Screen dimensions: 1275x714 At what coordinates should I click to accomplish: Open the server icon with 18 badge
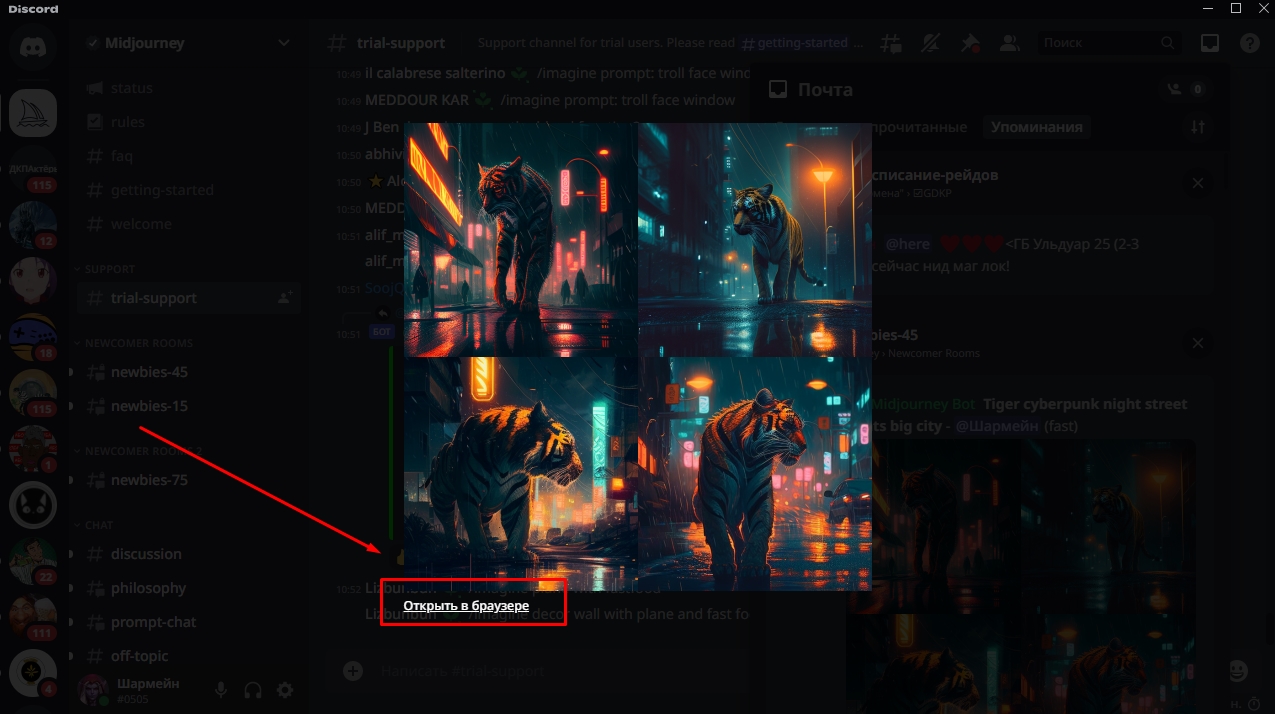pos(33,337)
